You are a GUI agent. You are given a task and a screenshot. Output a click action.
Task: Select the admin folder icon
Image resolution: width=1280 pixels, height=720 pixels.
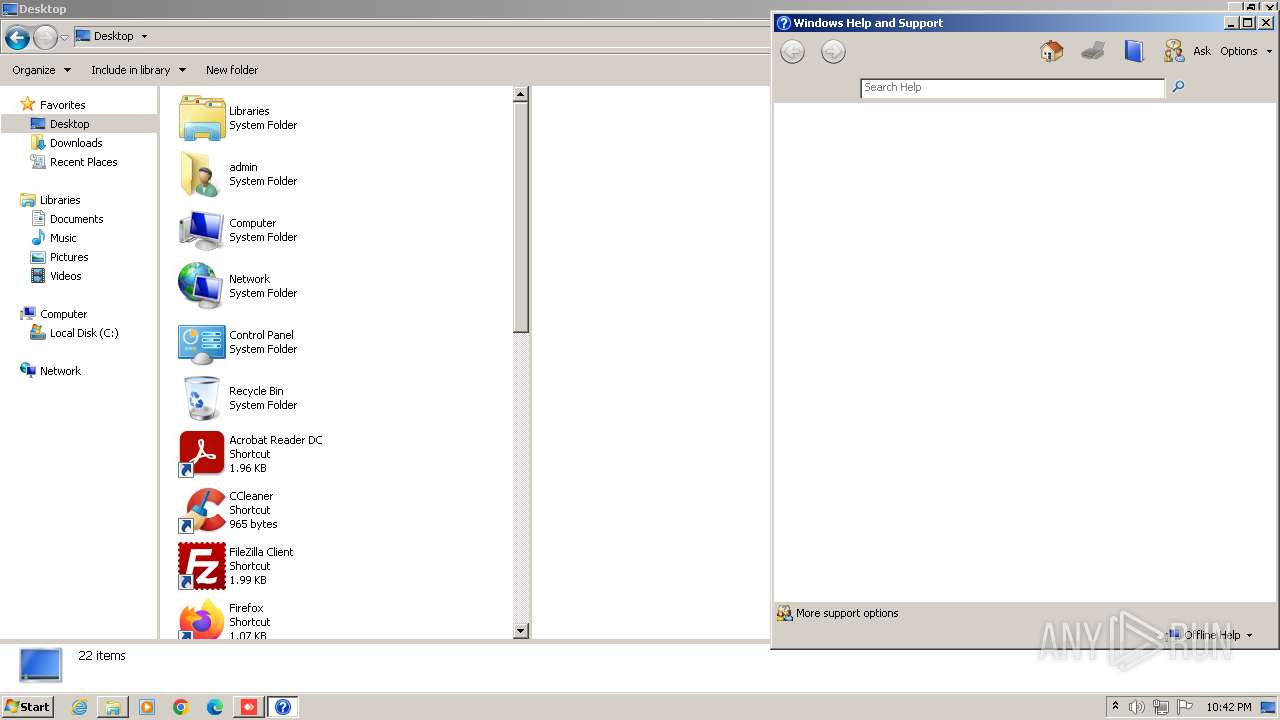click(202, 174)
